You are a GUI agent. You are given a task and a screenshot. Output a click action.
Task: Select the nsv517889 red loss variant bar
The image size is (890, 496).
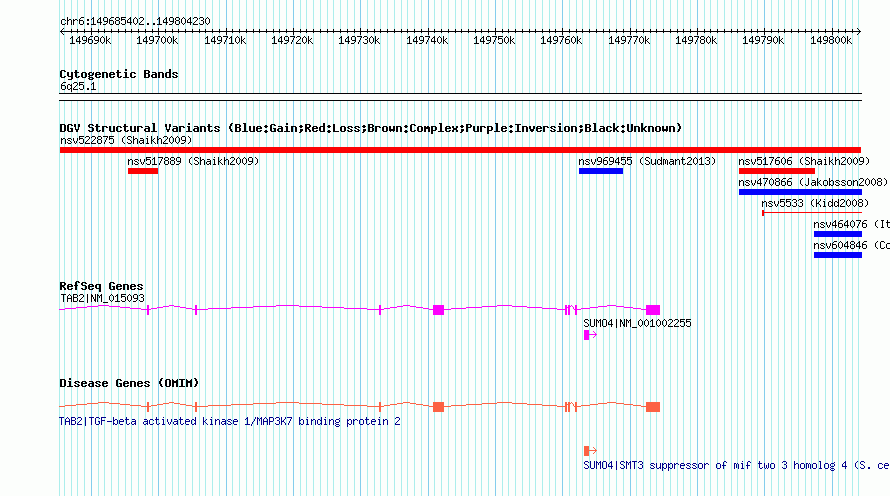click(143, 171)
